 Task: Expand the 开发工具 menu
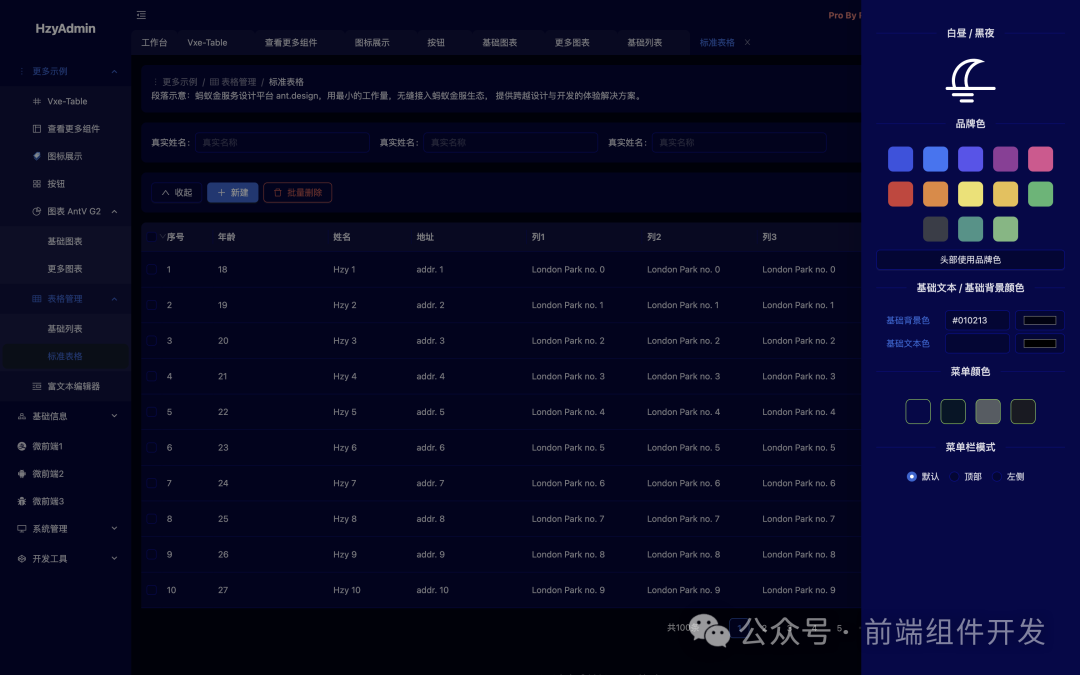point(114,559)
